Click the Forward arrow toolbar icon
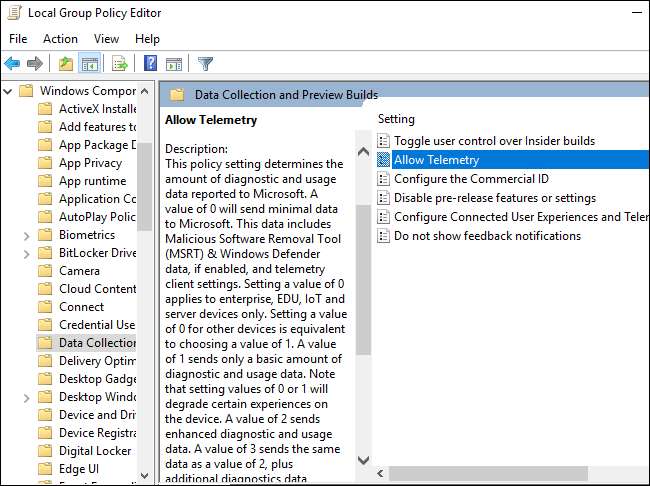 coord(34,64)
